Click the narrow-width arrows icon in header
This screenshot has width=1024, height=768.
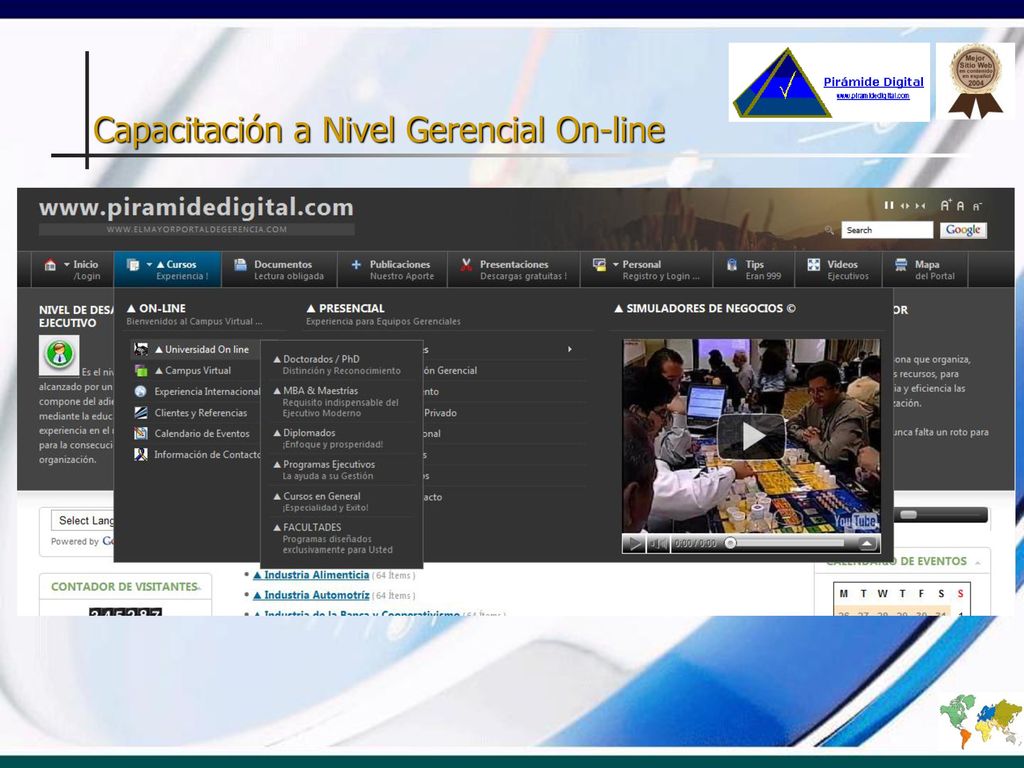click(920, 206)
